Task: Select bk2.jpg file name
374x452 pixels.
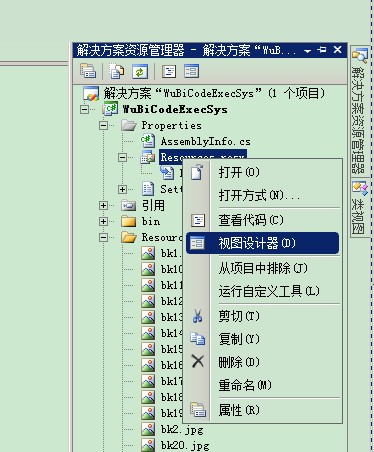Action: click(182, 429)
